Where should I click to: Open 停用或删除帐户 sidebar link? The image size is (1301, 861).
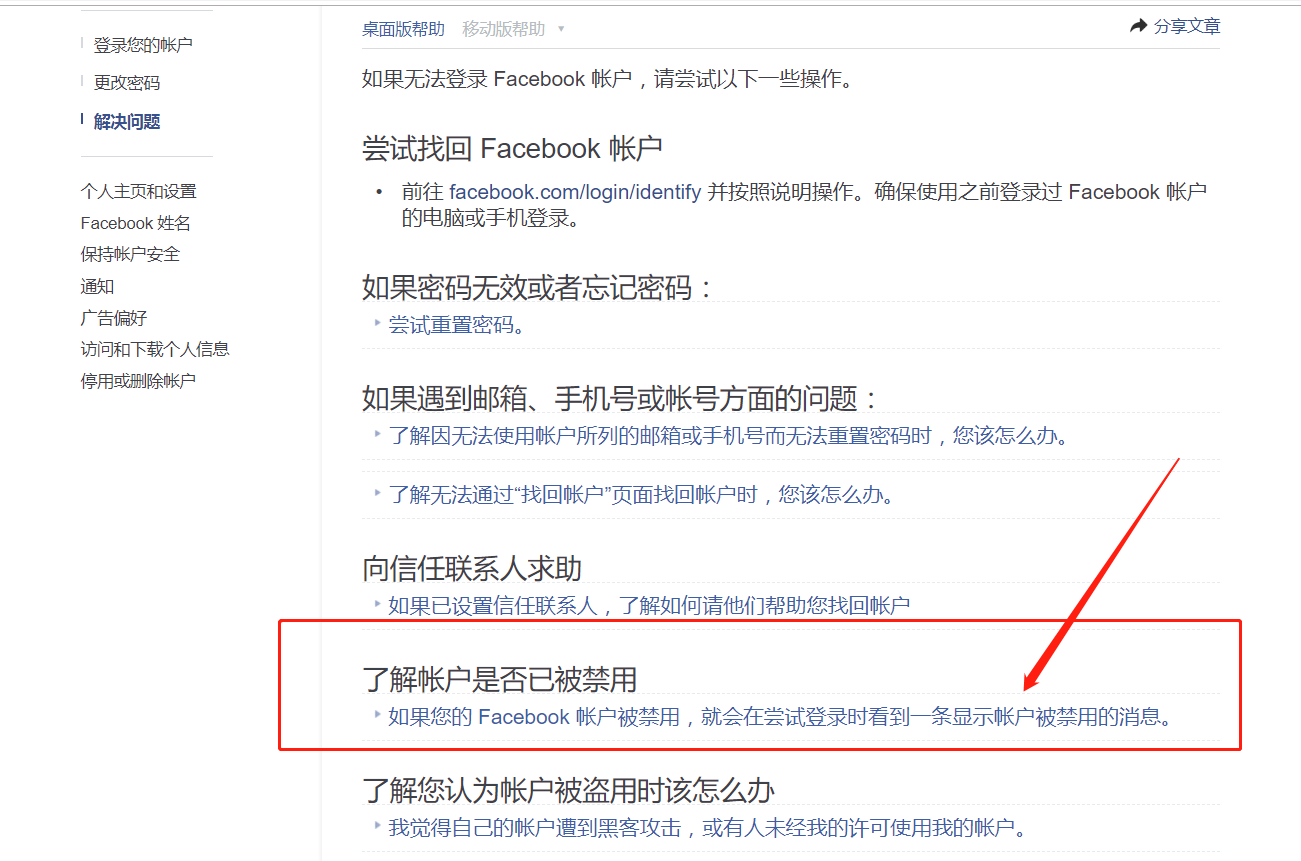pyautogui.click(x=139, y=381)
